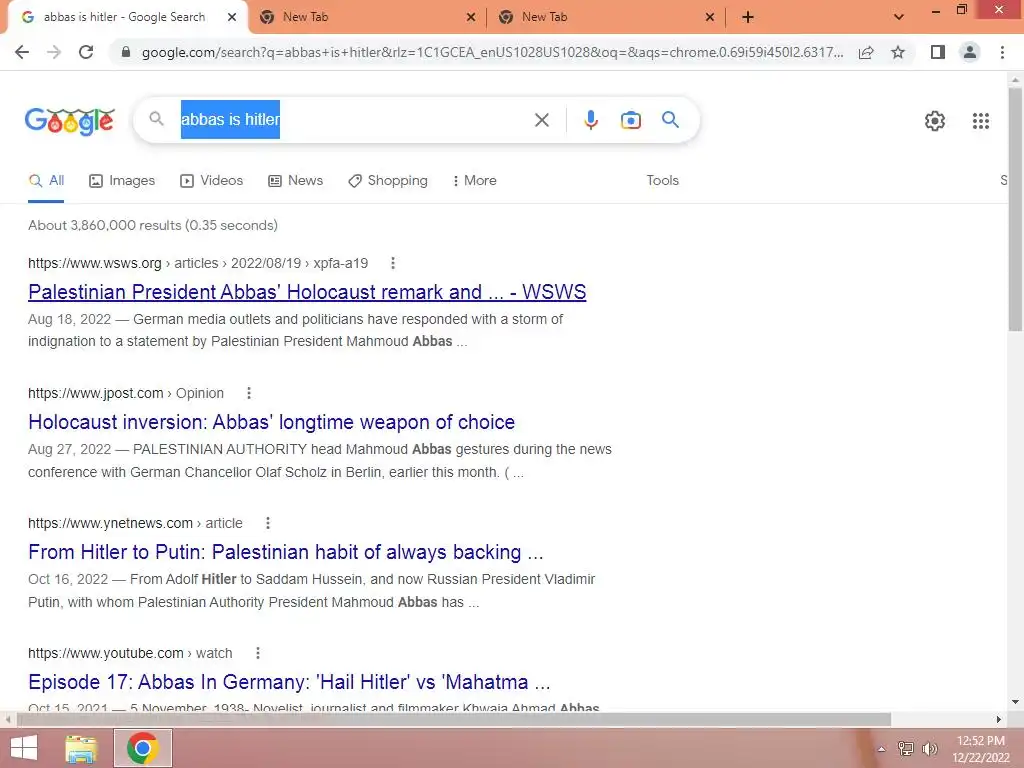Screen dimensions: 1024x768
Task: Open the search Tools options
Action: pos(662,181)
